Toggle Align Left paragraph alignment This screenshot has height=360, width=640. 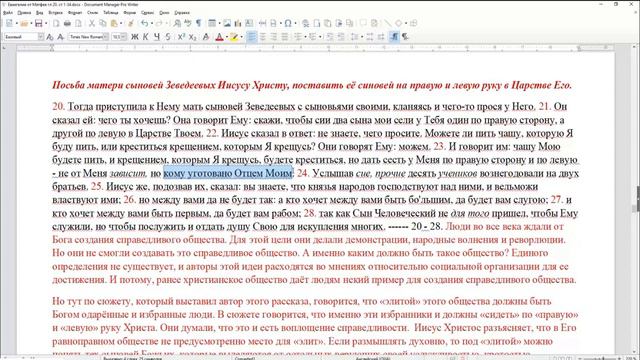[x=251, y=37]
